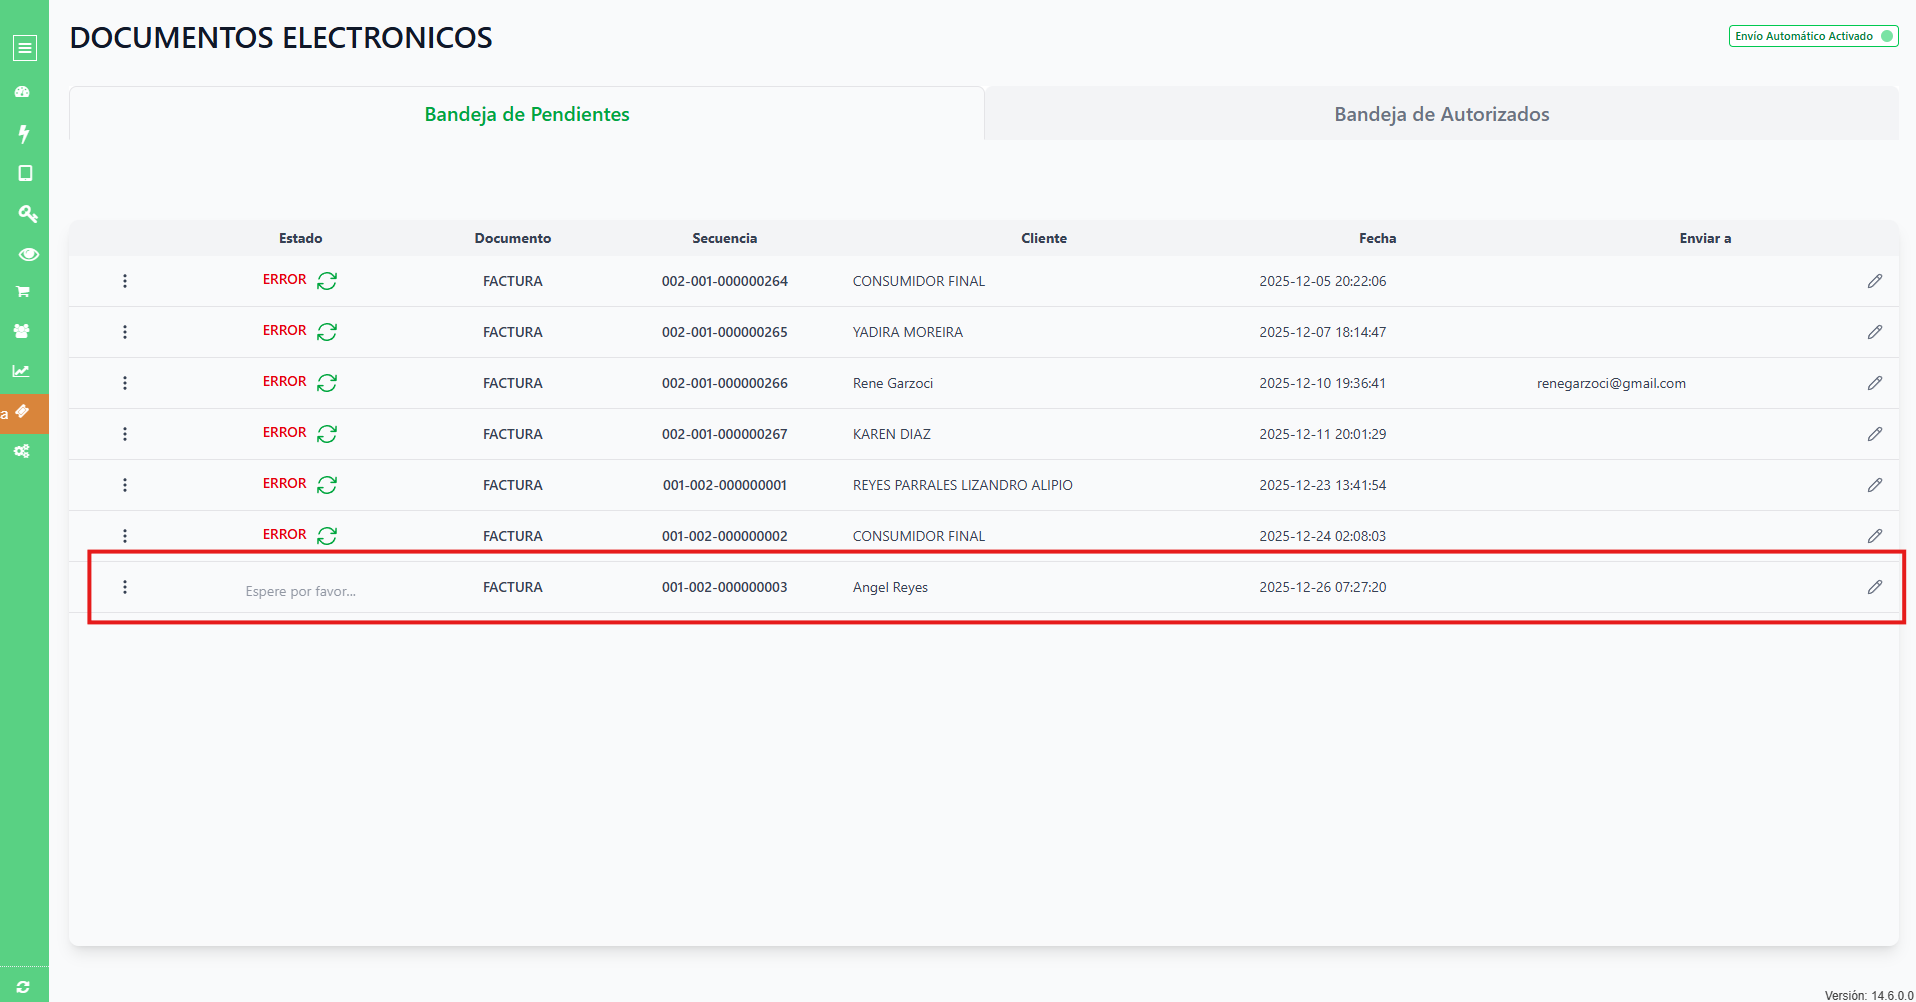Click the Cliente column header
1916x1002 pixels.
click(1044, 238)
